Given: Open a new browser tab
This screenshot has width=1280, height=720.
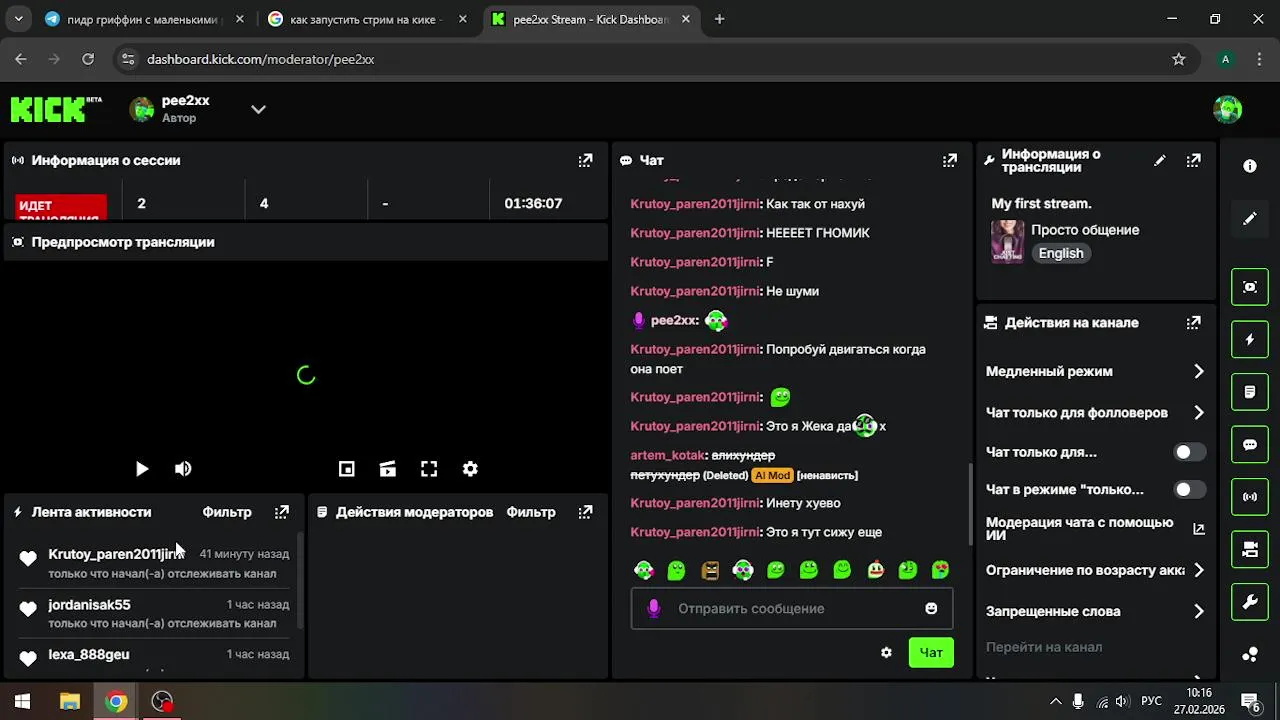Looking at the screenshot, I should [719, 19].
